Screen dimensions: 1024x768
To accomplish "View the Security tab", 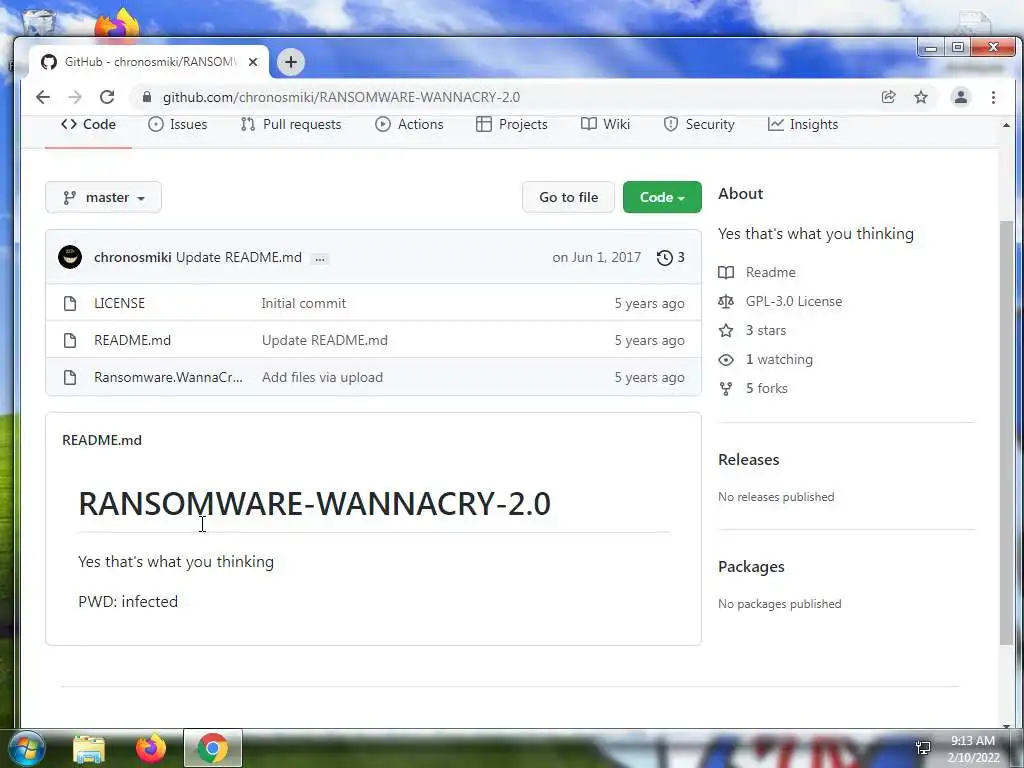I will coord(699,124).
